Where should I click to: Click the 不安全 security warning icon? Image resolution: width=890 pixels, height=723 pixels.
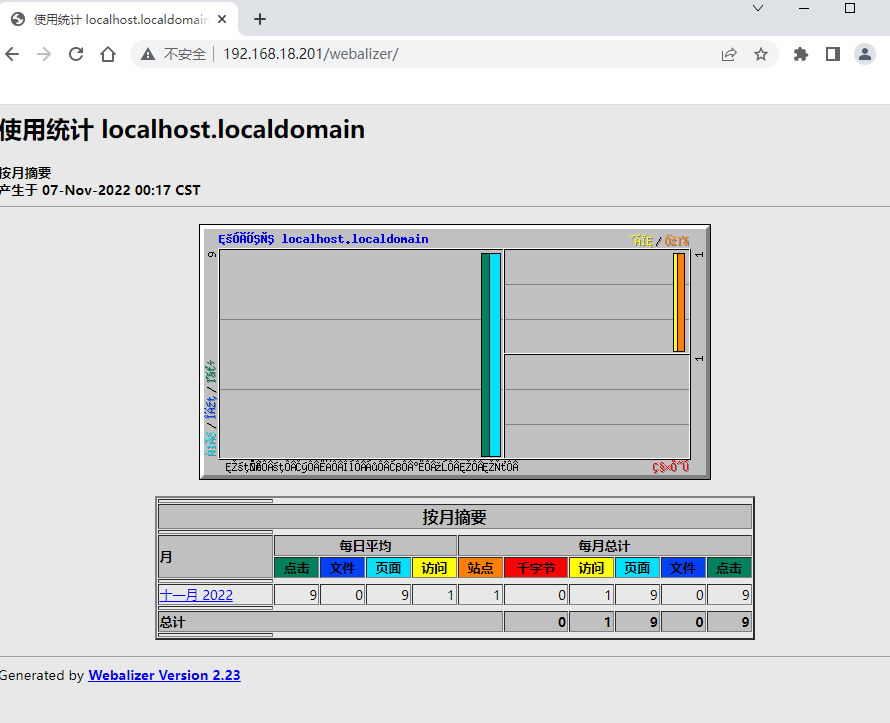tap(148, 53)
